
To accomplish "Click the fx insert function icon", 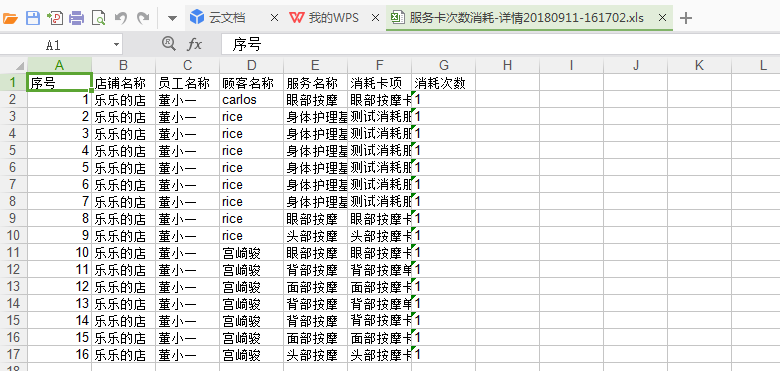I will (x=195, y=45).
